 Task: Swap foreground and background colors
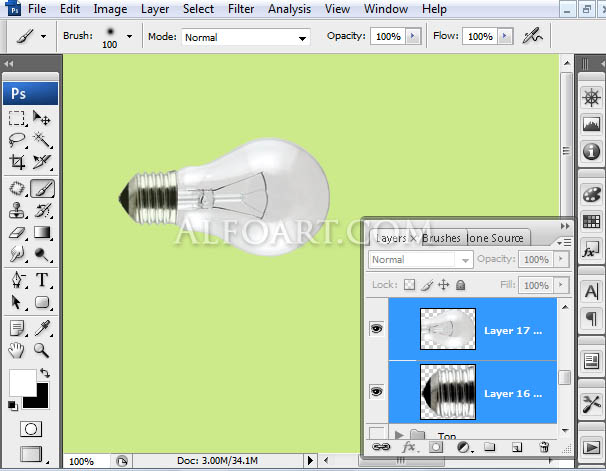click(45, 373)
